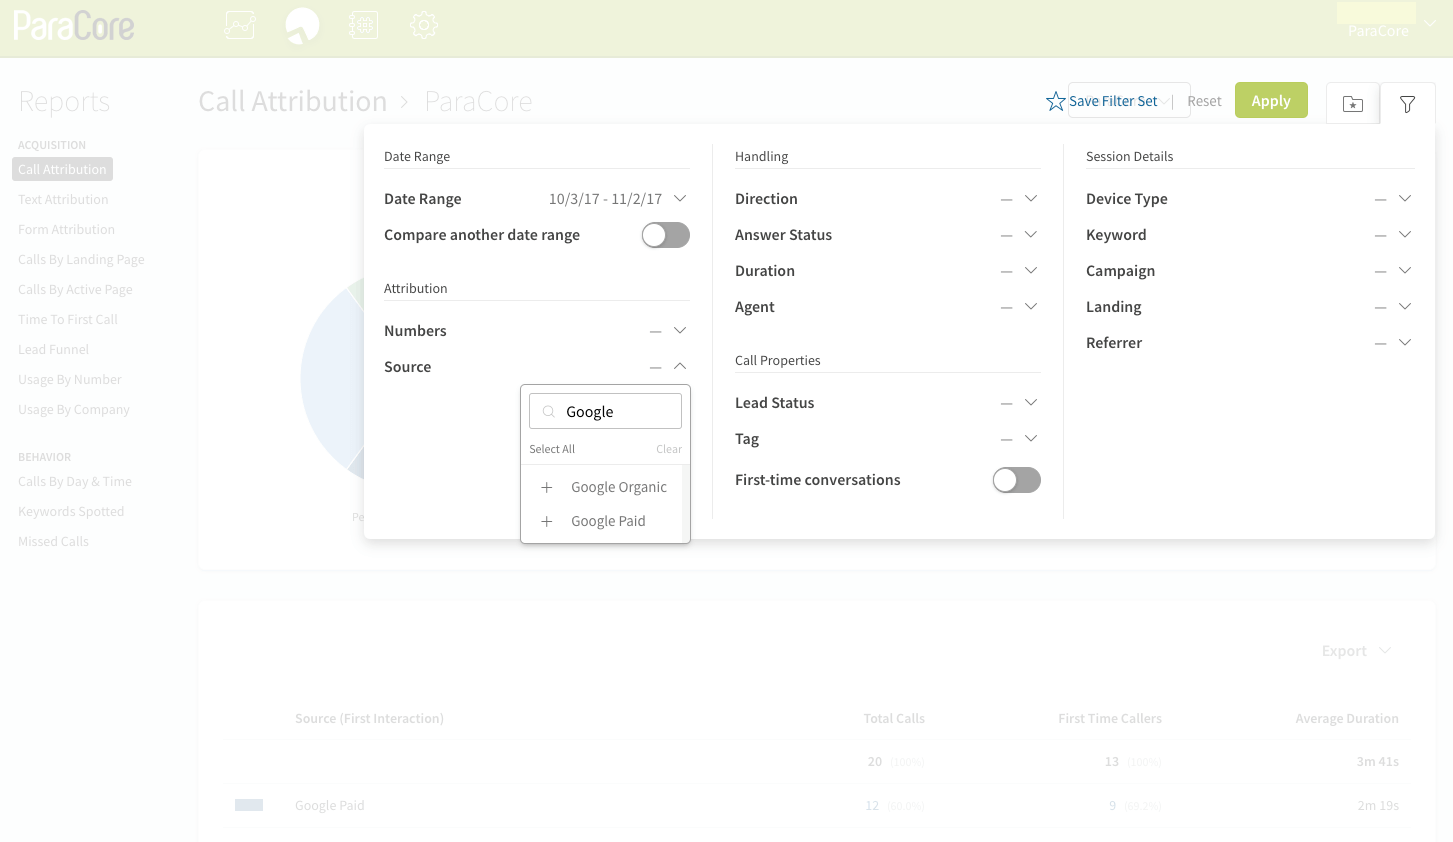Viewport: 1453px width, 842px height.
Task: Click Call Attribution breadcrumb
Action: click(x=292, y=101)
